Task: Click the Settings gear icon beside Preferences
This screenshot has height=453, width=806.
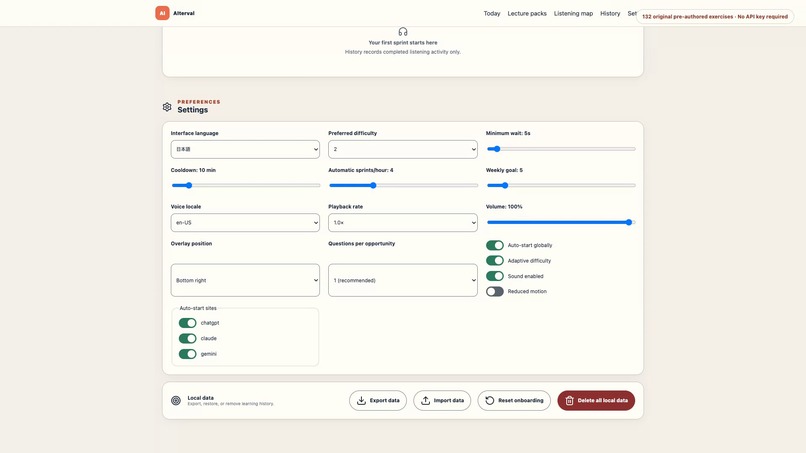Action: pyautogui.click(x=167, y=107)
